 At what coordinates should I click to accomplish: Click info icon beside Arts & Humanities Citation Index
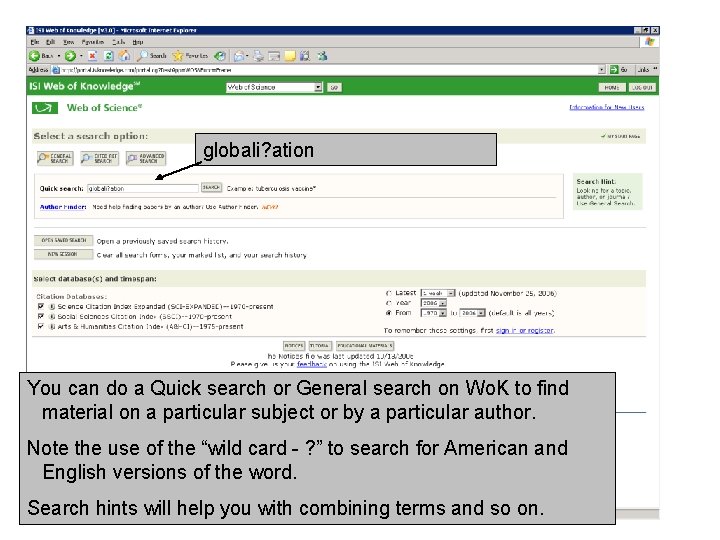point(52,326)
